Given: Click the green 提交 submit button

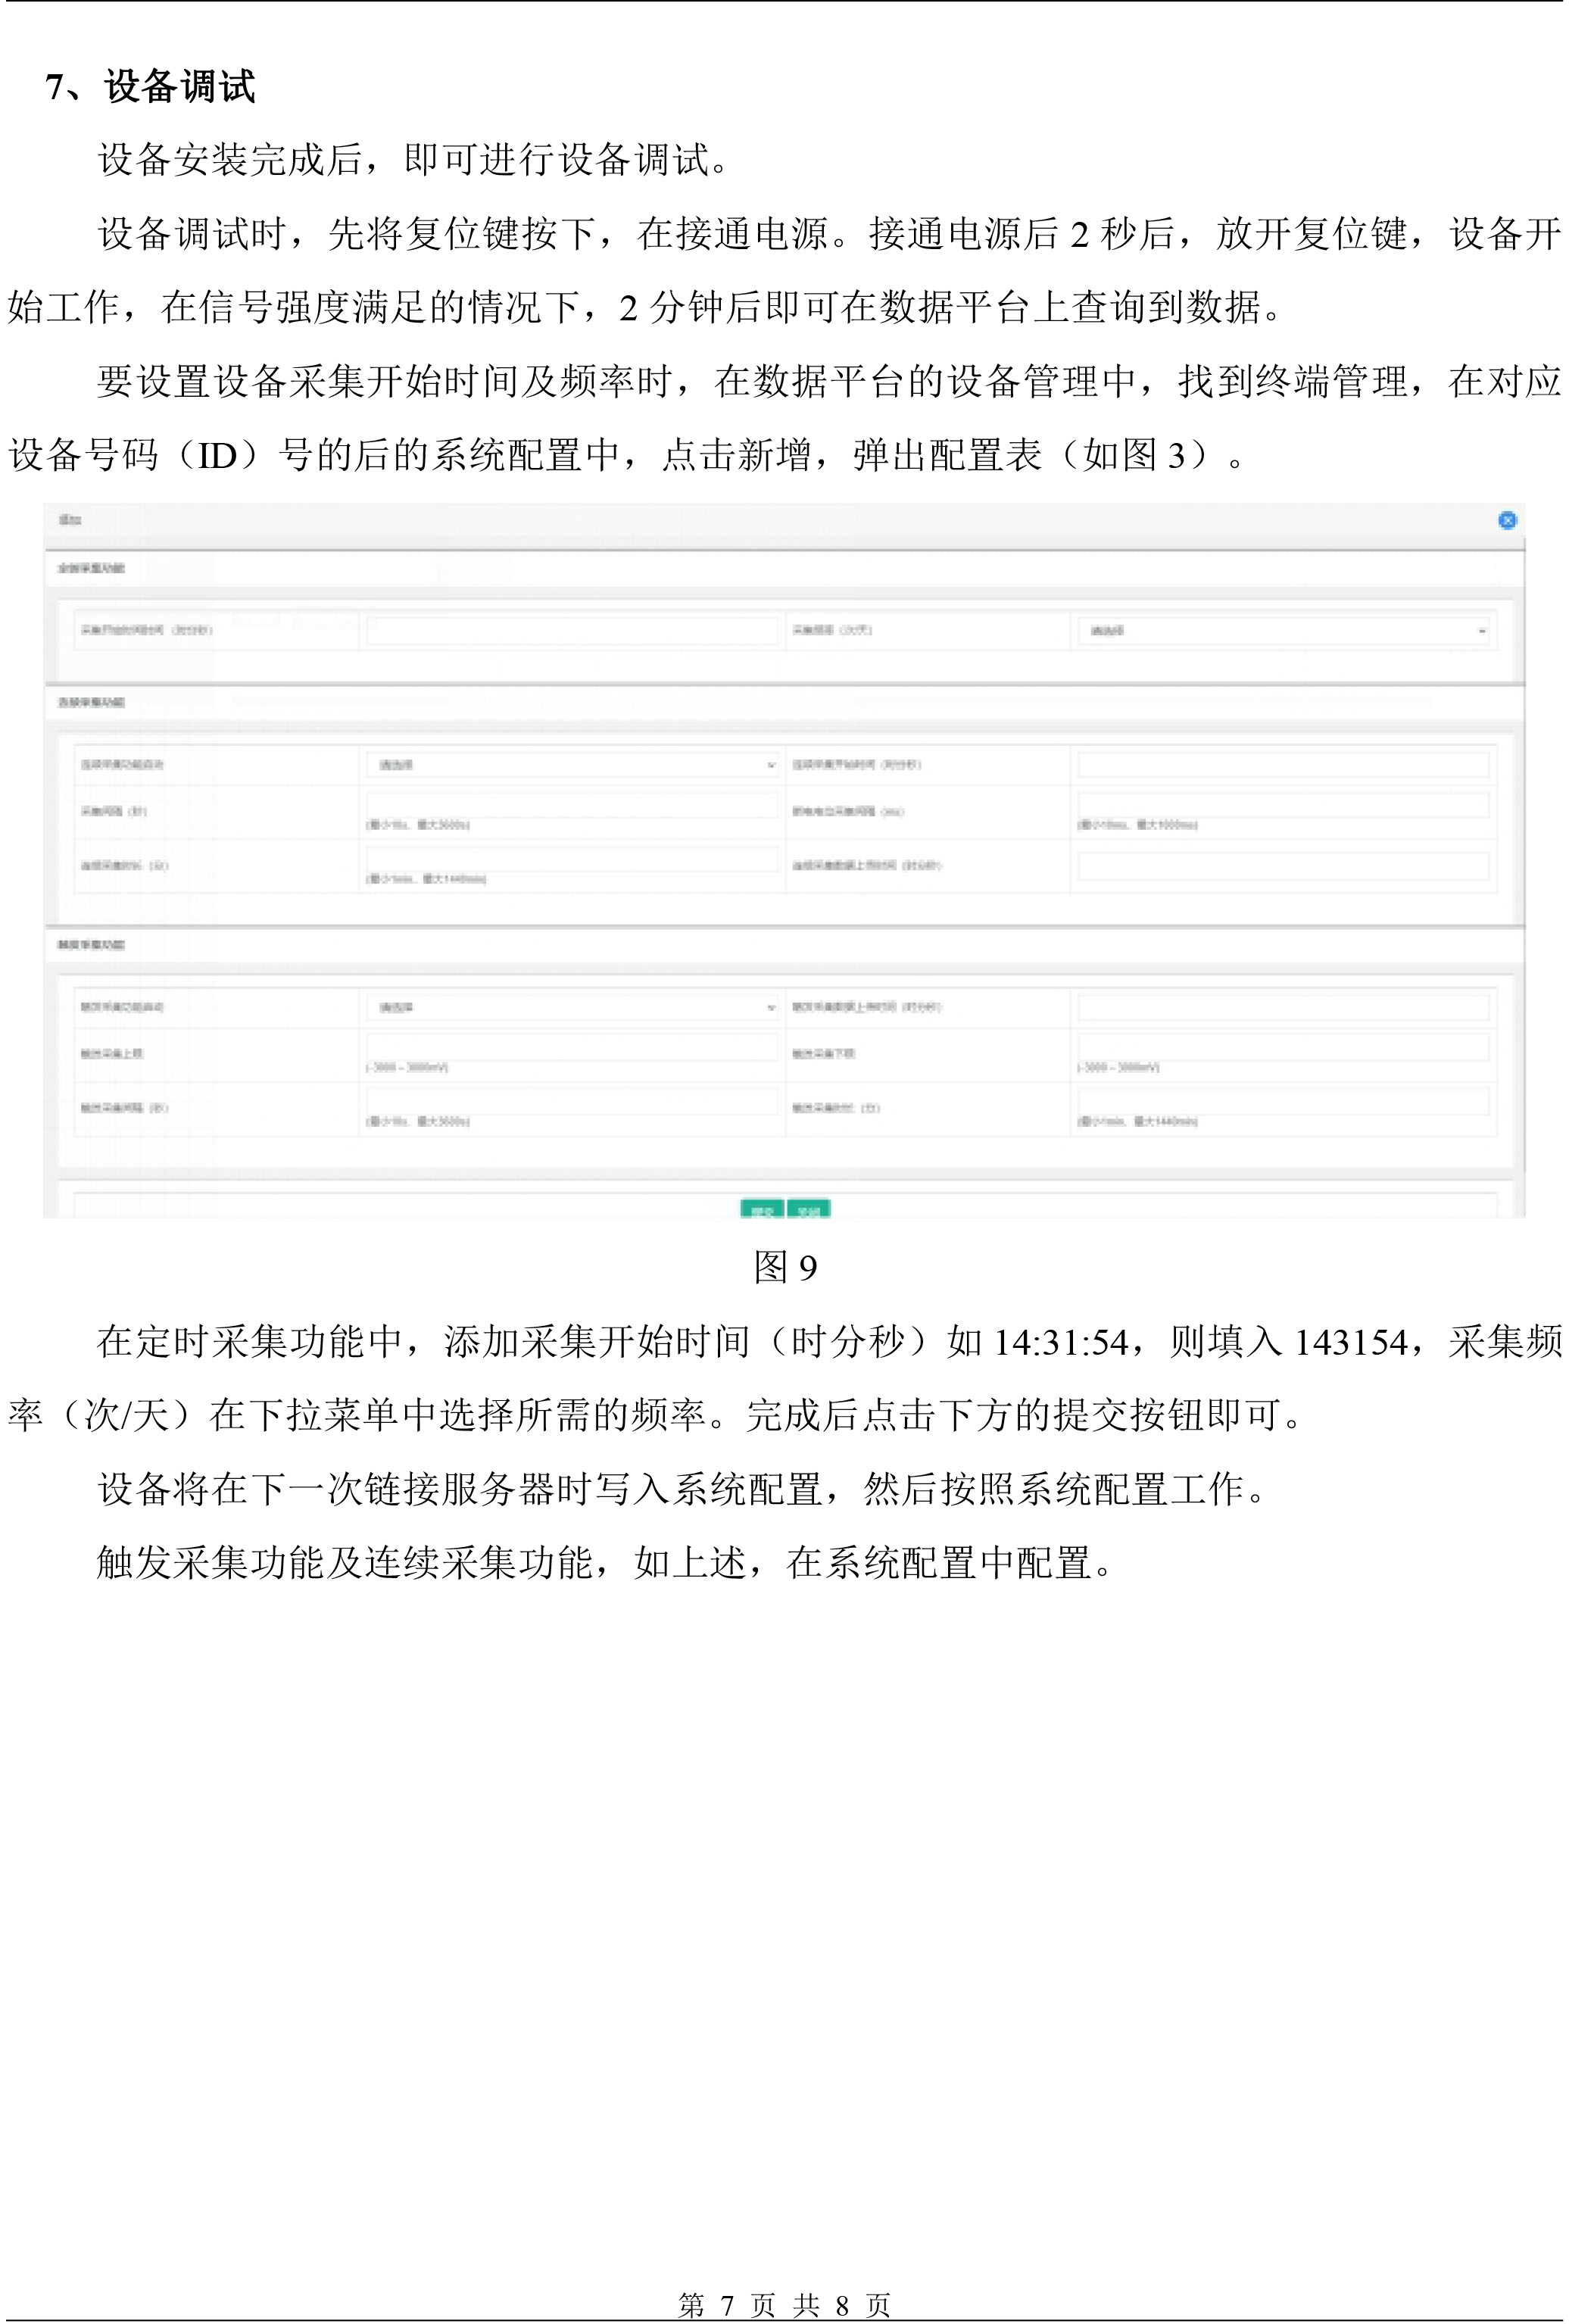Looking at the screenshot, I should [762, 1210].
